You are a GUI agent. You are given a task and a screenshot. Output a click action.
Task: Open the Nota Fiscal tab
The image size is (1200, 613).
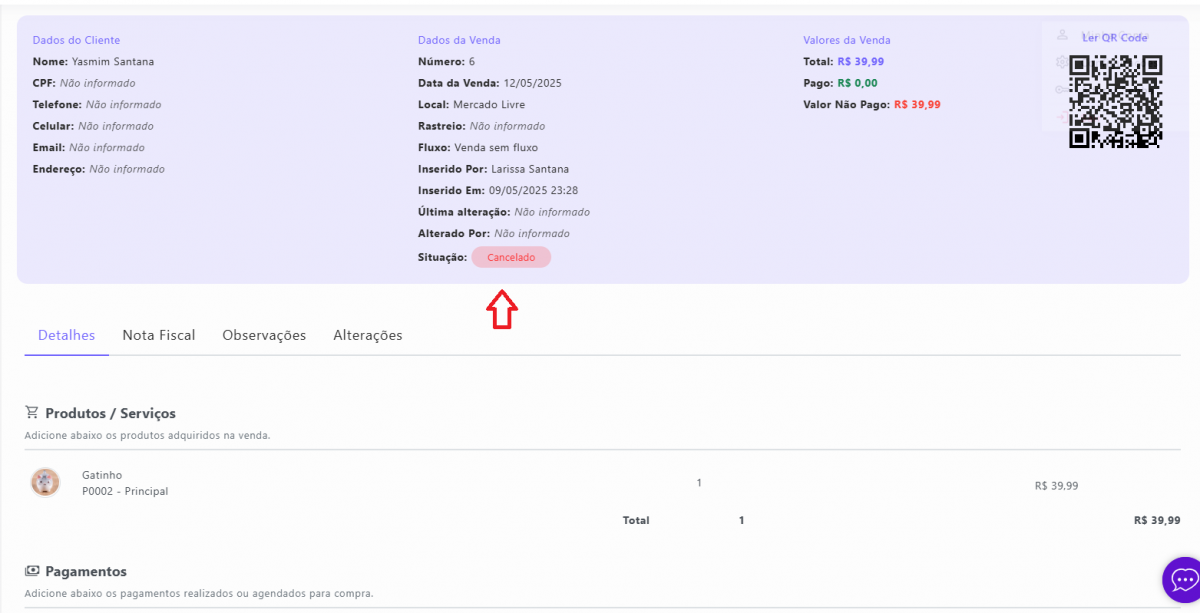pyautogui.click(x=158, y=335)
